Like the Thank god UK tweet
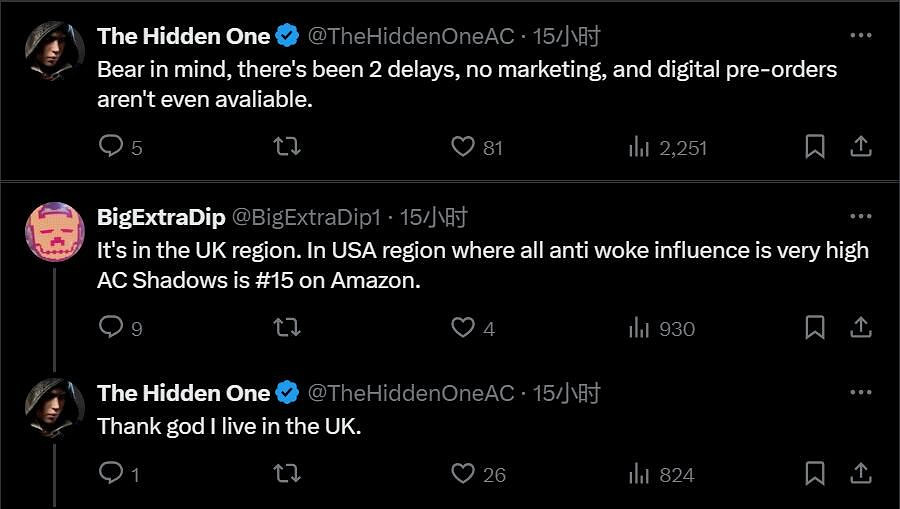Viewport: 900px width, 509px height. [462, 474]
